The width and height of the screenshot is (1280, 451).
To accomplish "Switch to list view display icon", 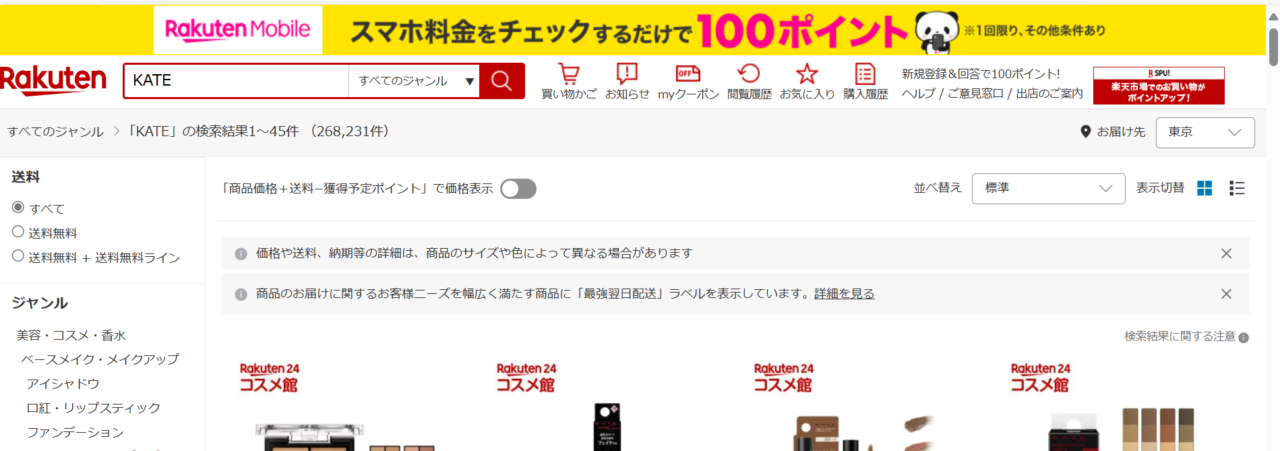I will coord(1237,188).
